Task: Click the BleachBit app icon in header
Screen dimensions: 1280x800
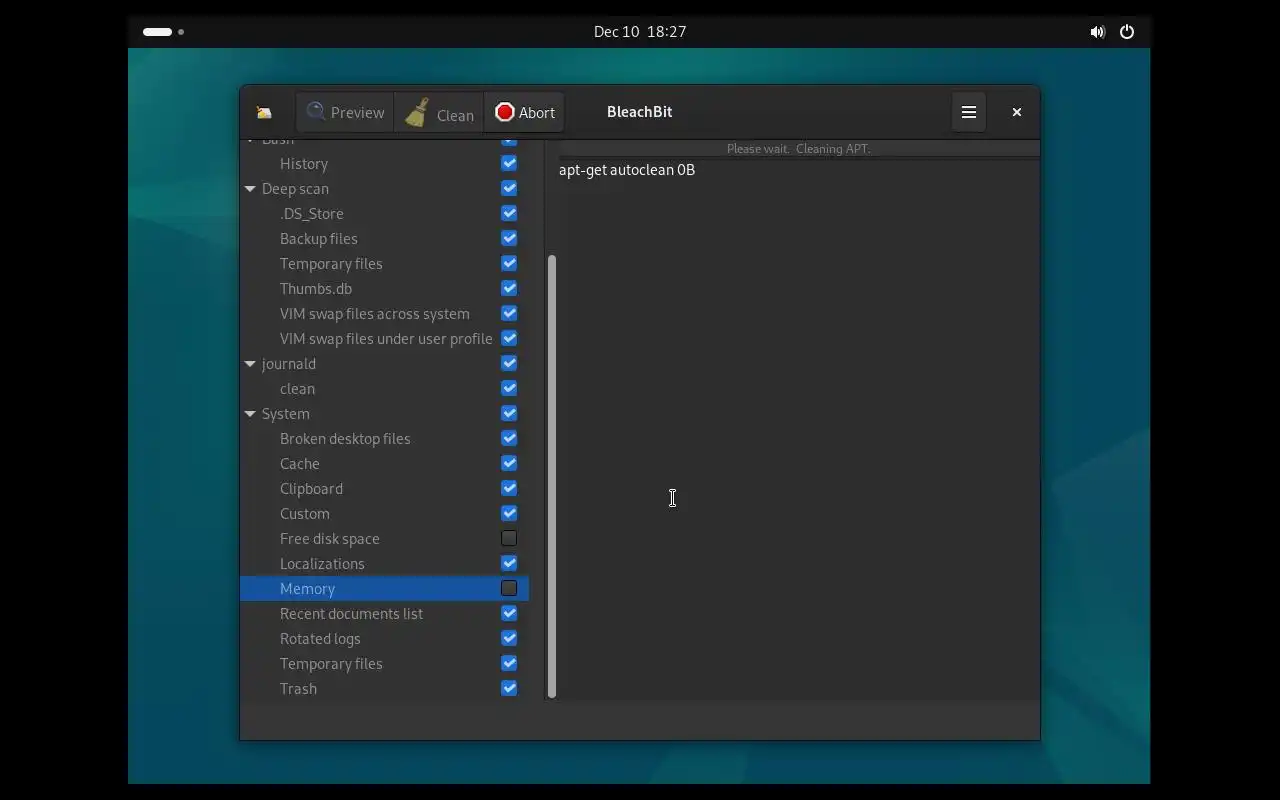Action: click(x=264, y=113)
